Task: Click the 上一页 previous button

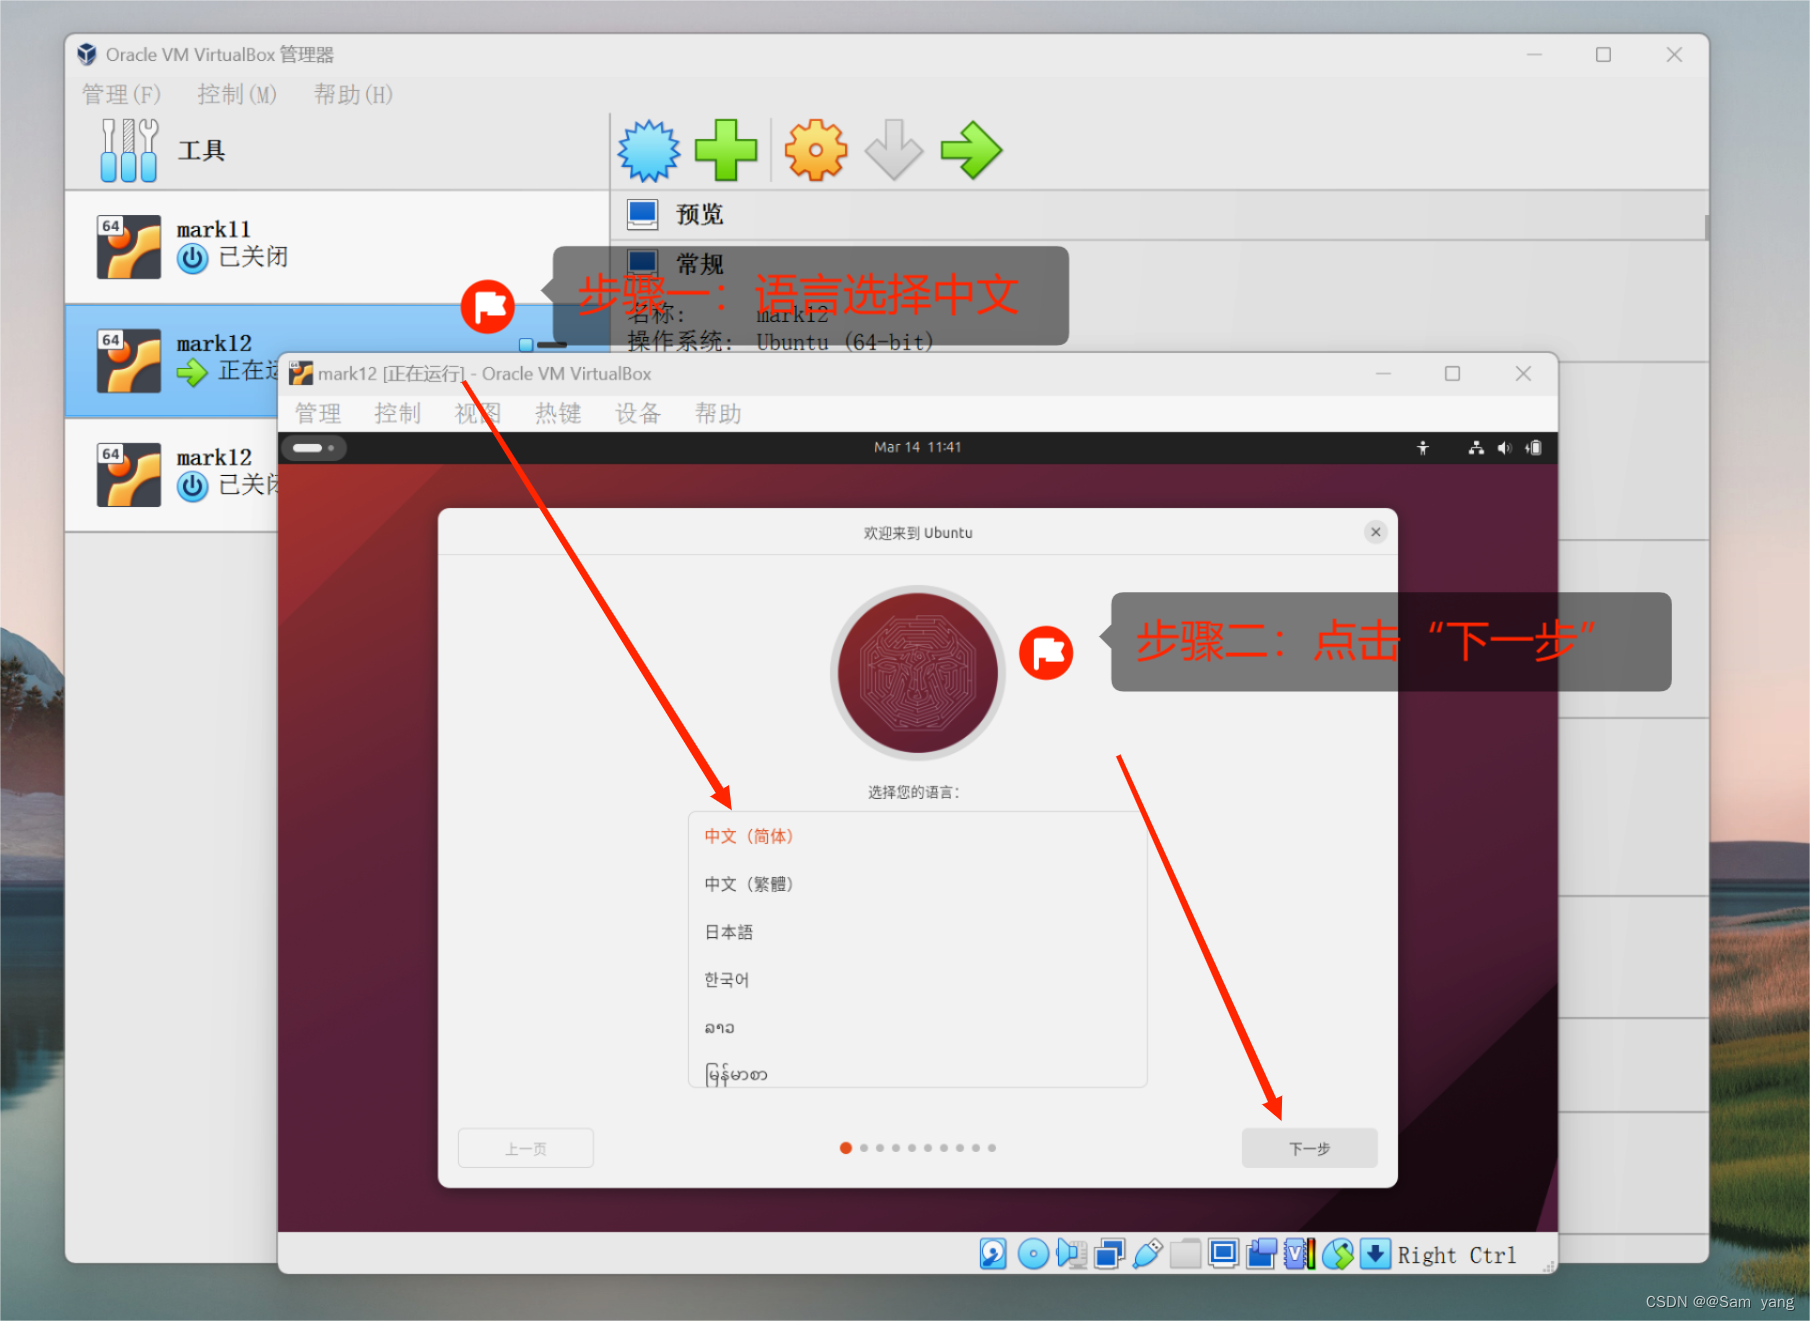Action: click(x=526, y=1148)
